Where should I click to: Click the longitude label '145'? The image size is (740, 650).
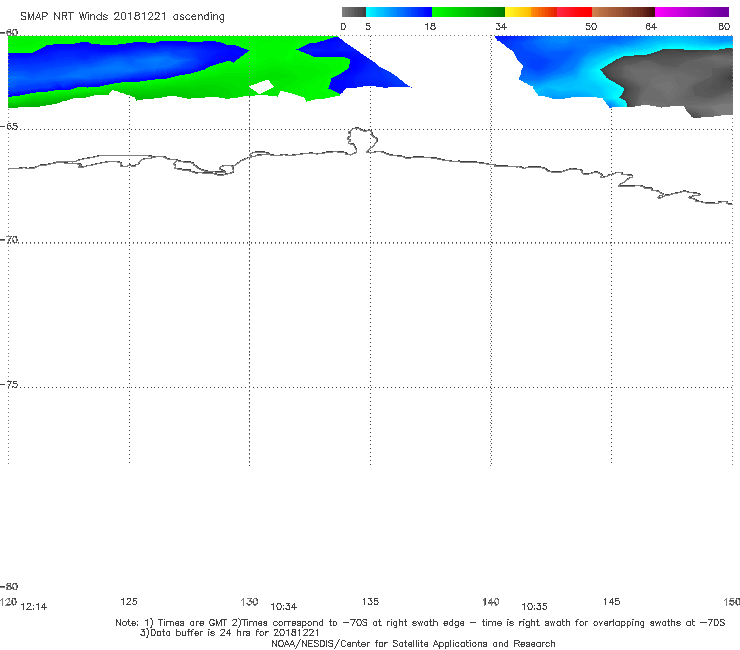(x=611, y=601)
